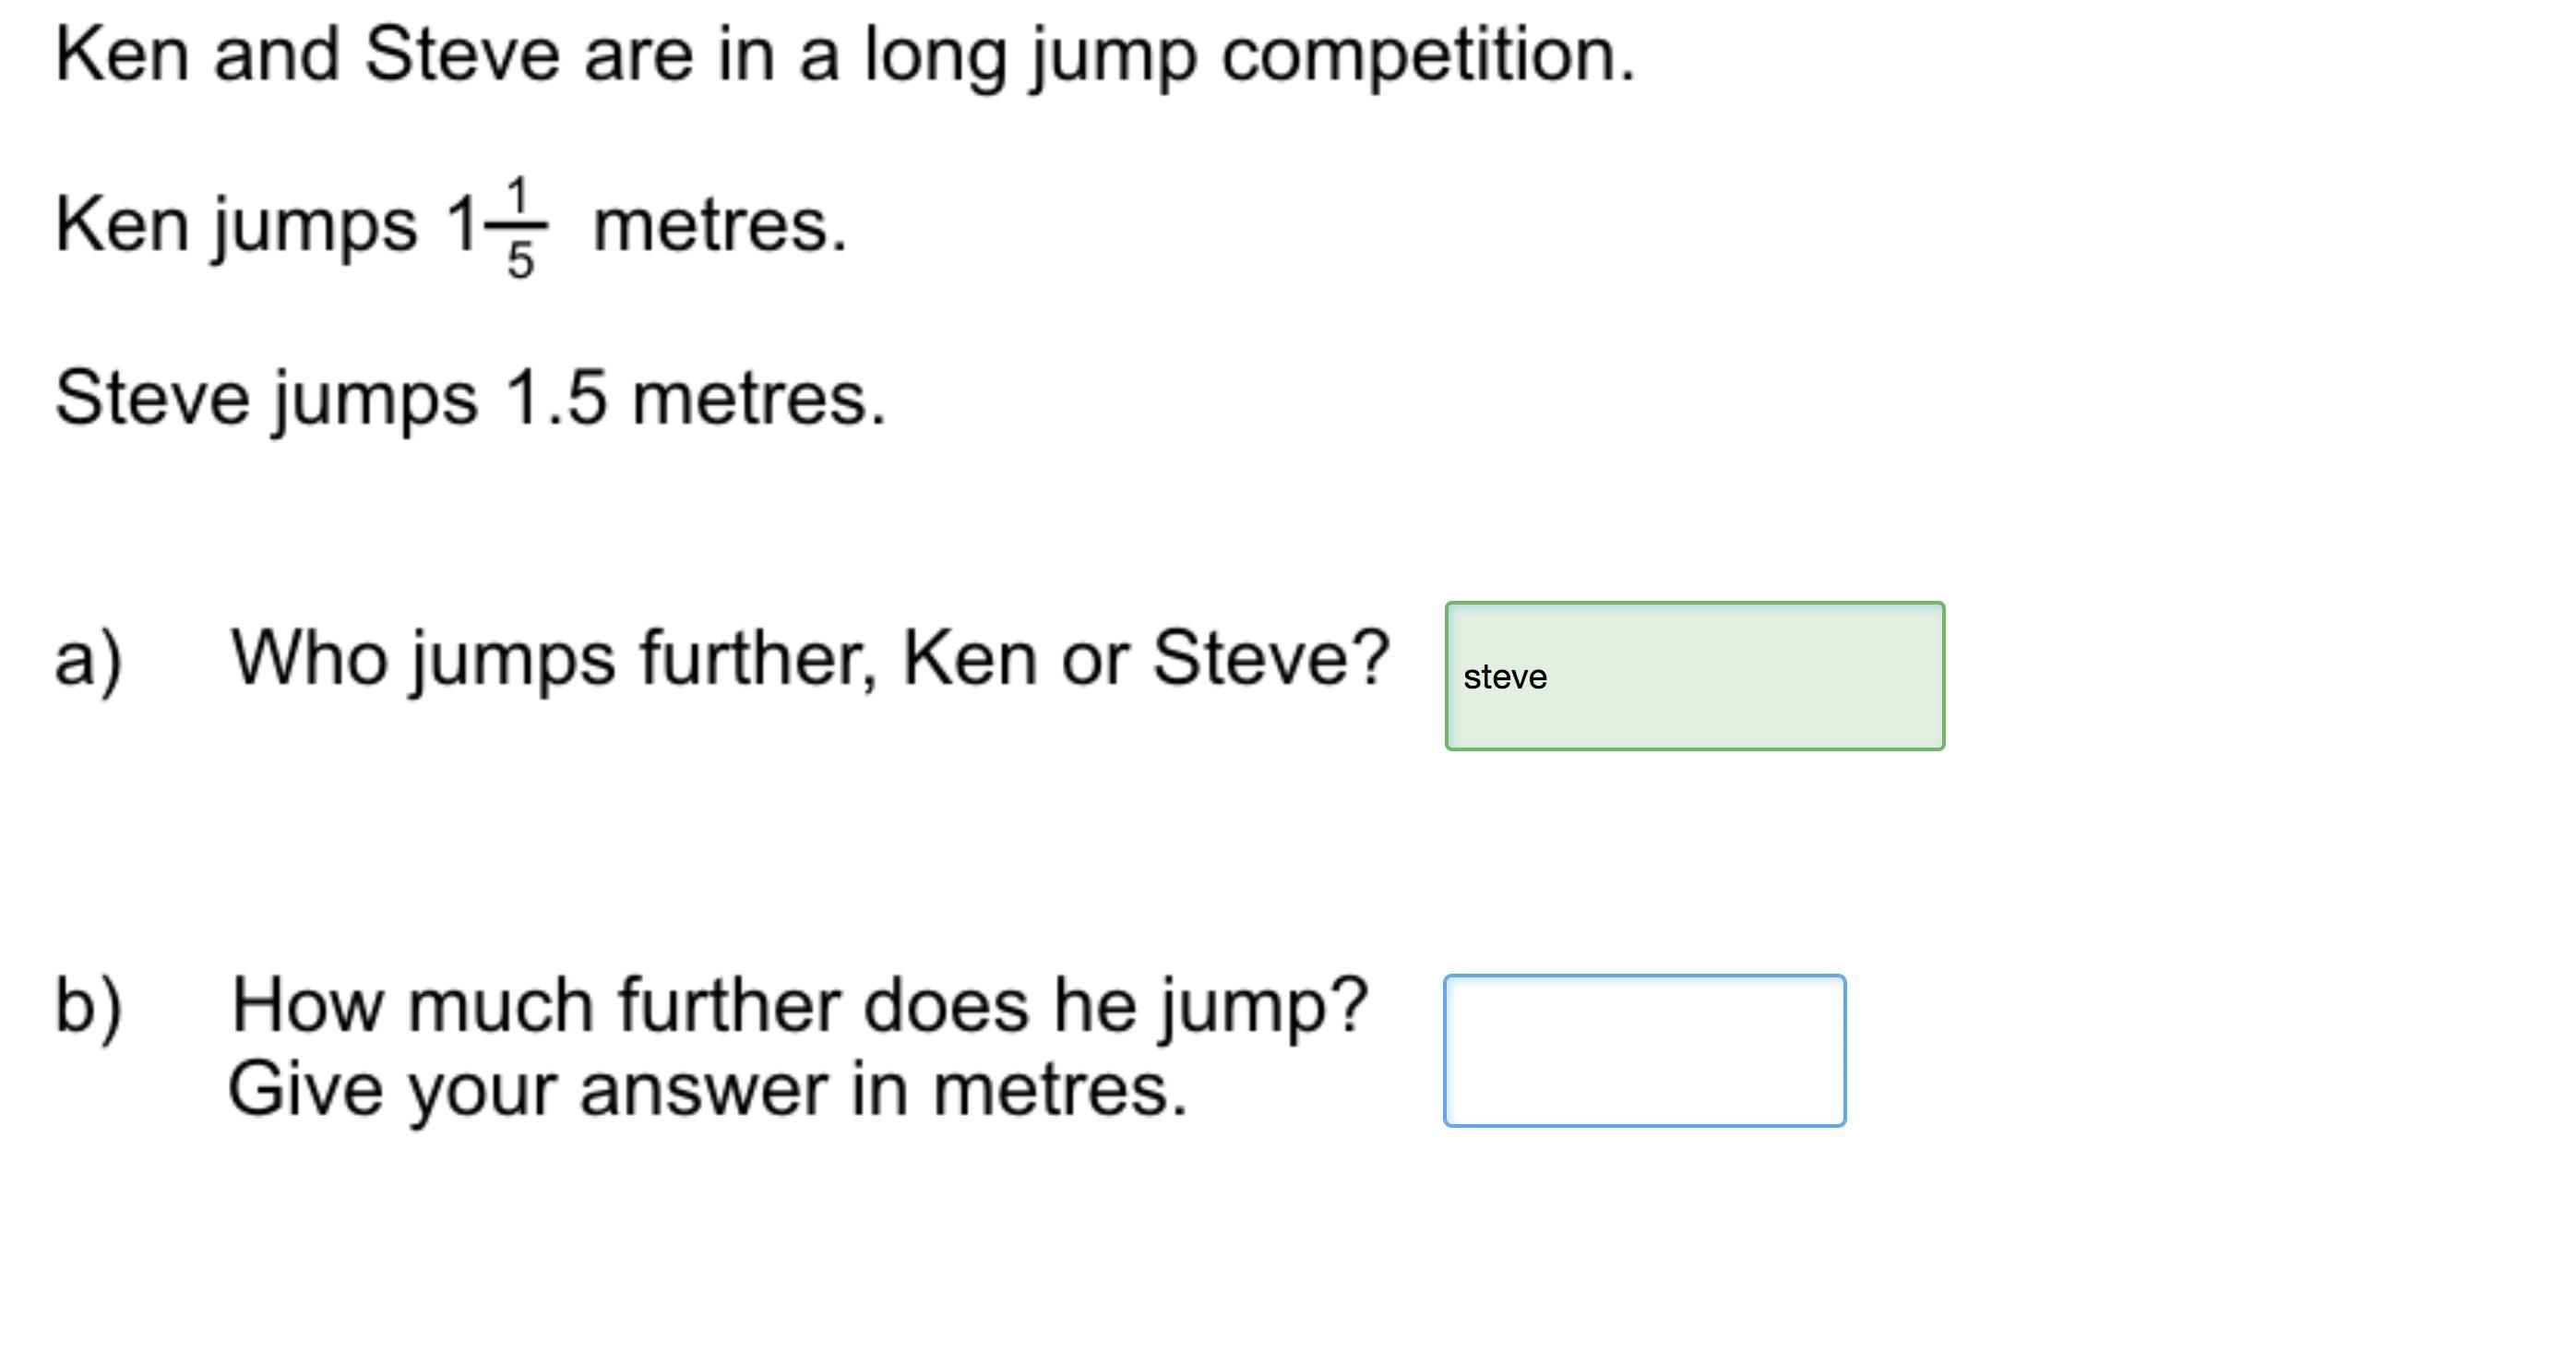This screenshot has width=2576, height=1353.
Task: Click the word "Steve?" ending question a
Action: pyautogui.click(x=1271, y=658)
